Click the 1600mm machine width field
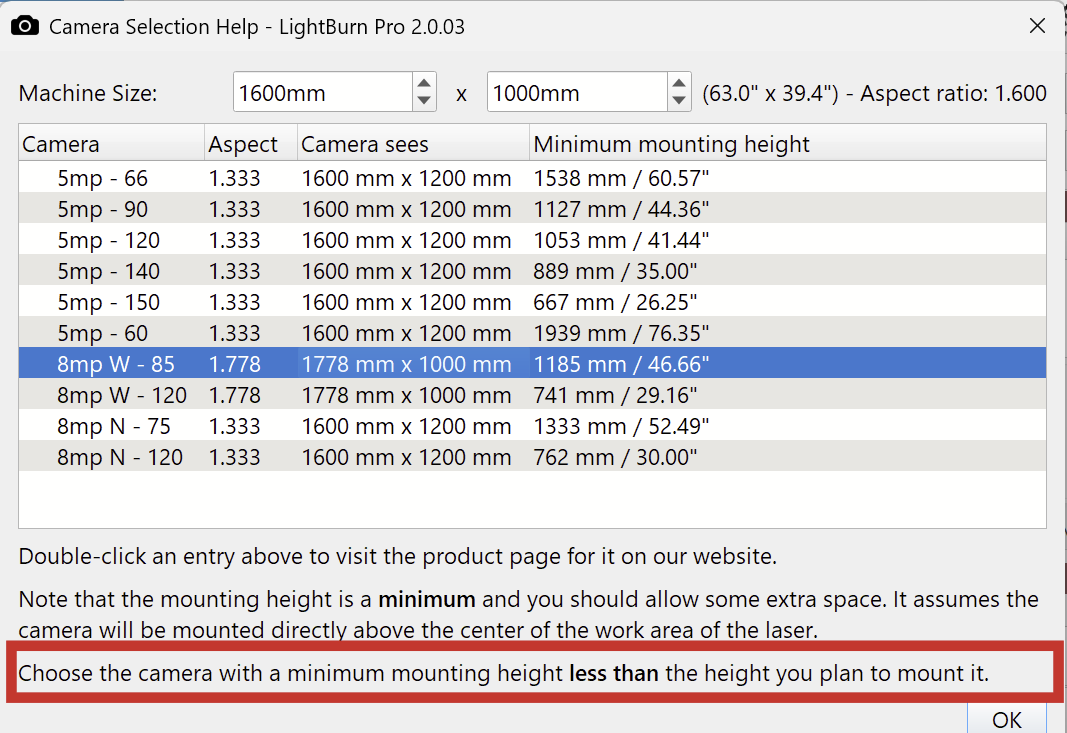This screenshot has width=1067, height=733. tap(322, 93)
